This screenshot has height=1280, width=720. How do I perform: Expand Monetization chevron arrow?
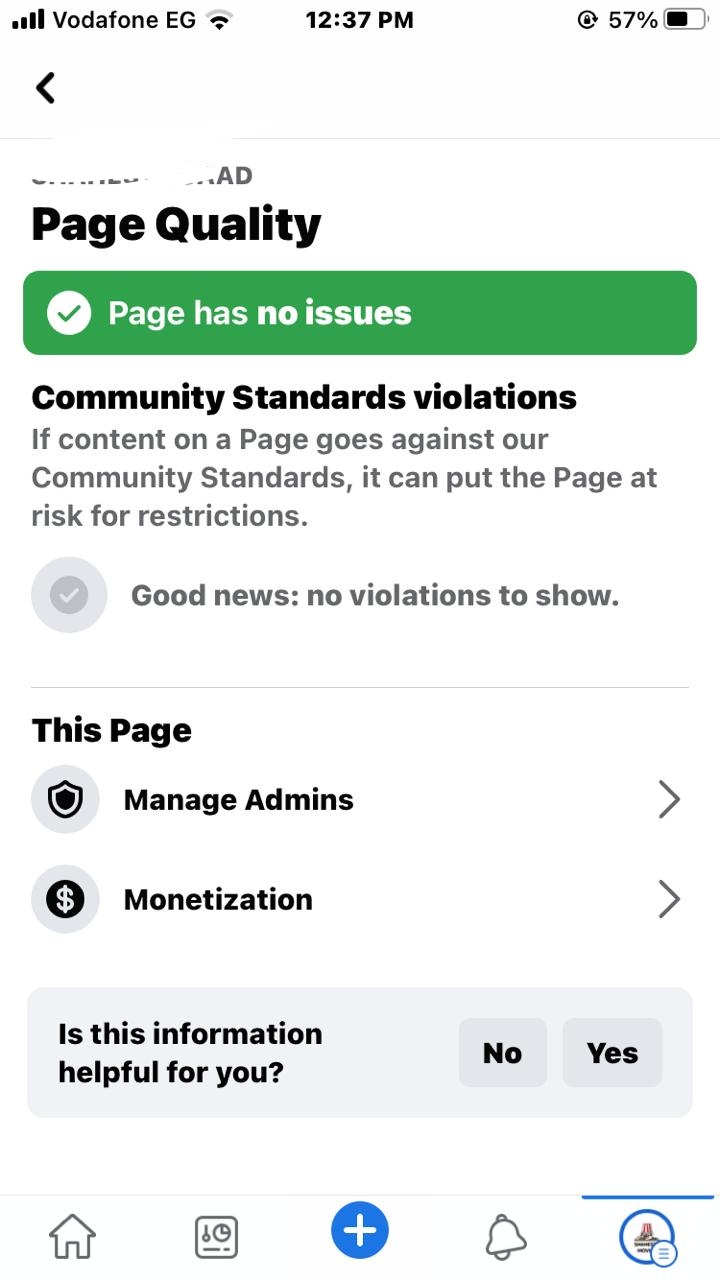tap(669, 899)
